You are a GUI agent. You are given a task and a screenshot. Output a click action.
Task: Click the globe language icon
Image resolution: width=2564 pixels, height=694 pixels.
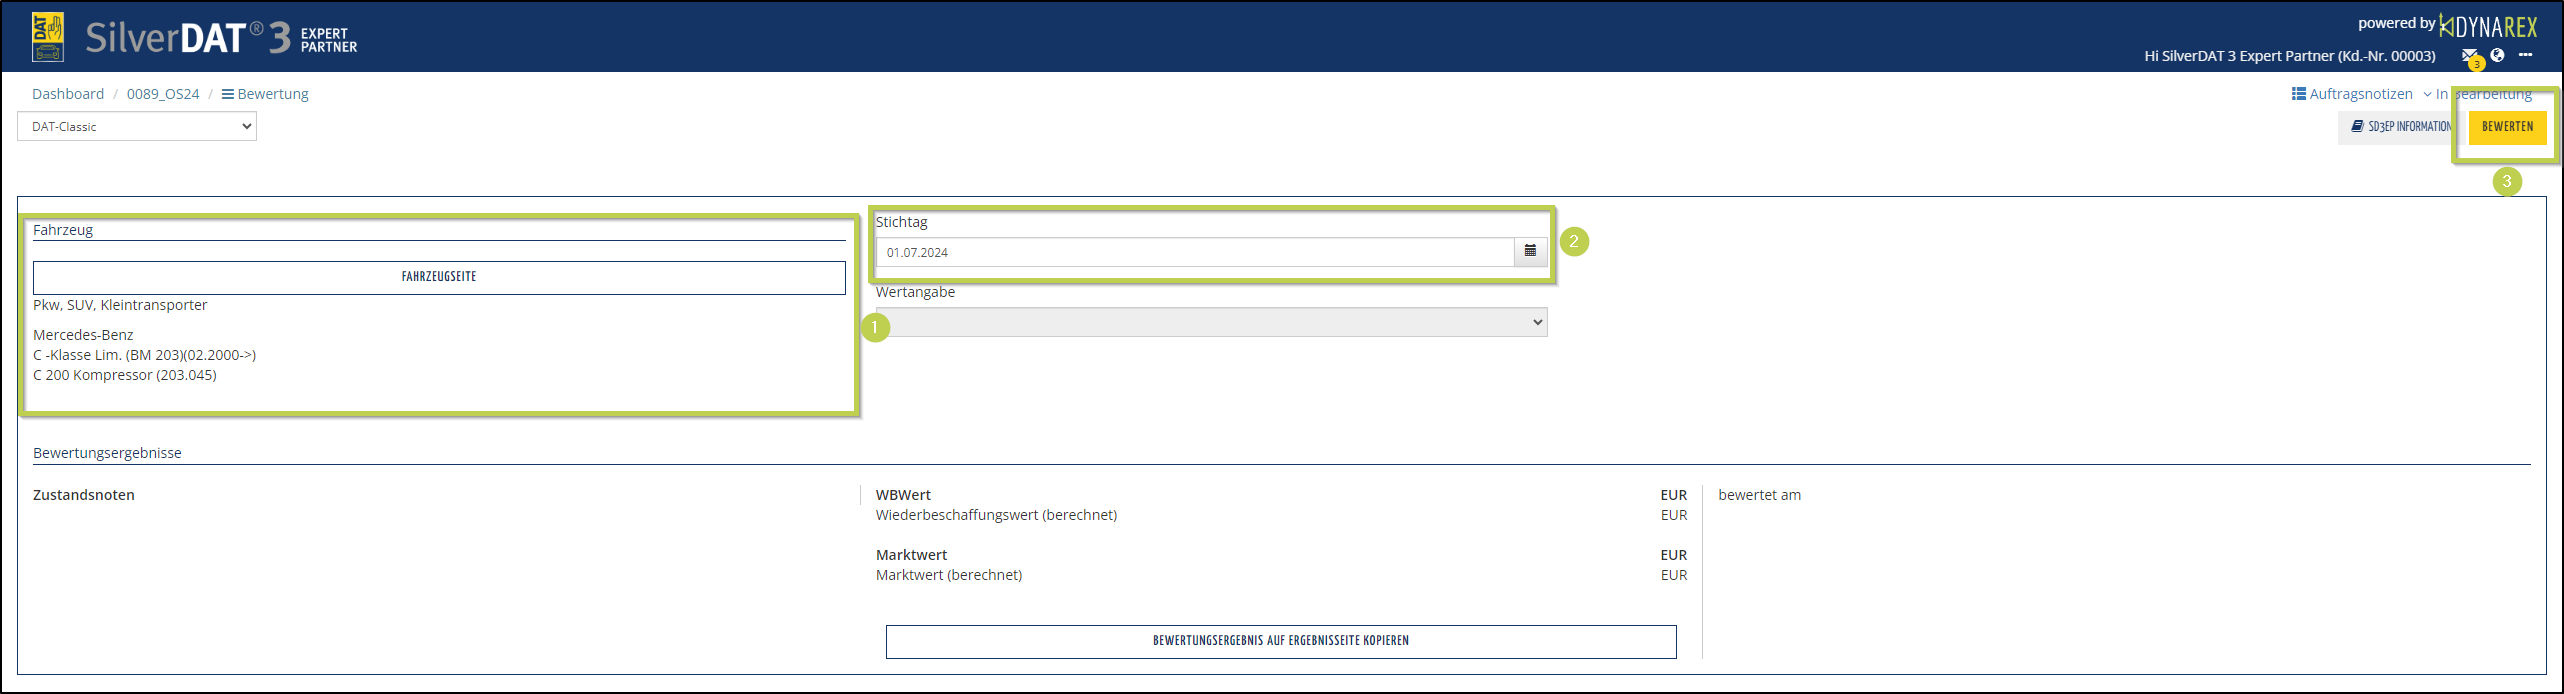click(x=2497, y=56)
